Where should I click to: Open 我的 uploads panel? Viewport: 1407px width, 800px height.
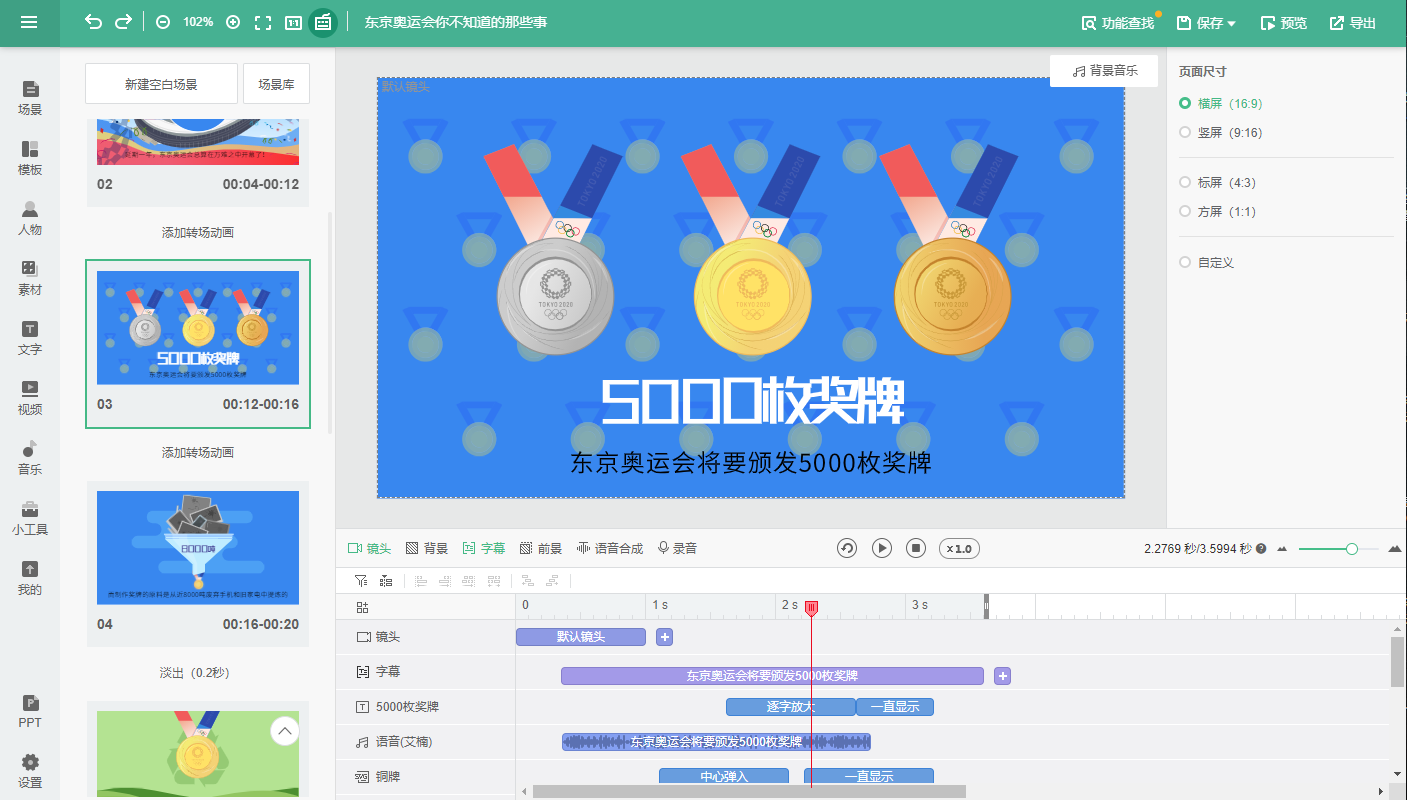pos(30,578)
